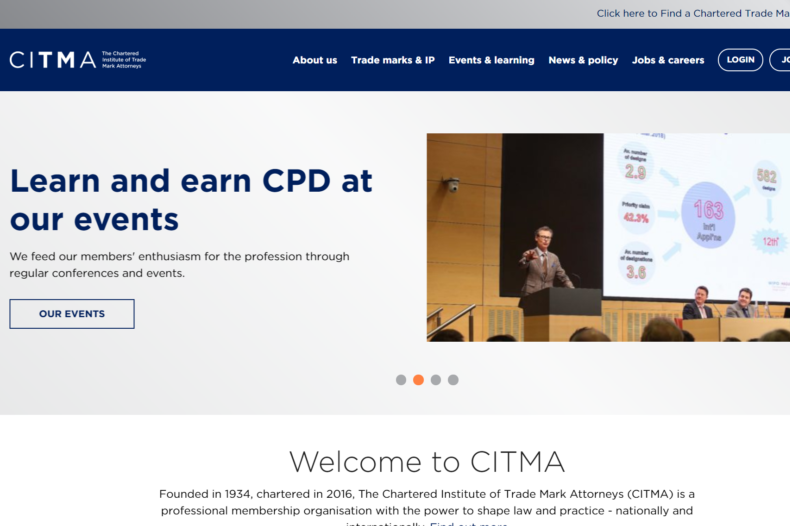This screenshot has width=790, height=526.
Task: Click the CITMA logo
Action: pyautogui.click(x=78, y=59)
